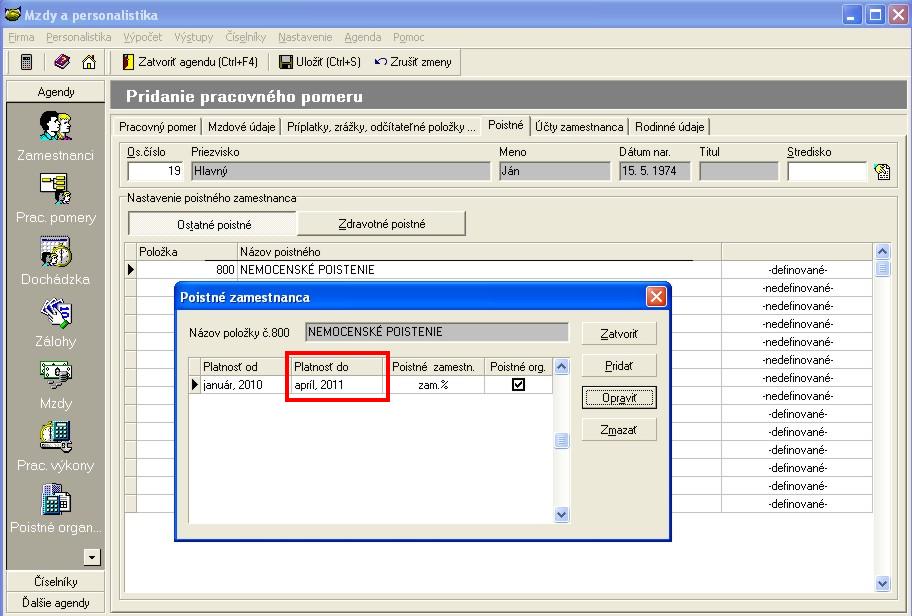Select the Ostatné poistné toggle button

[213, 224]
